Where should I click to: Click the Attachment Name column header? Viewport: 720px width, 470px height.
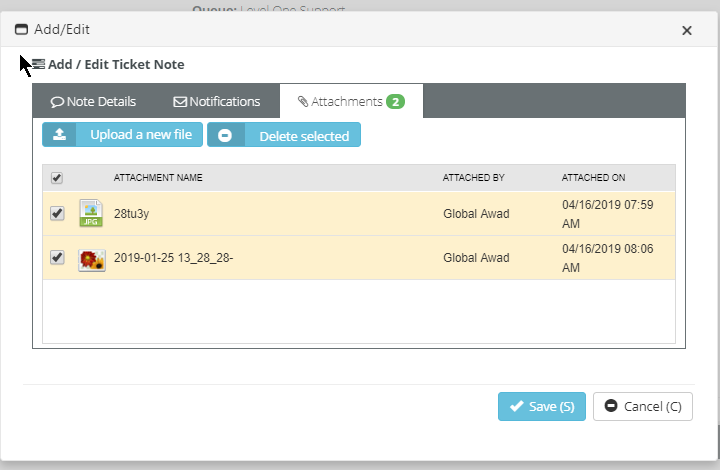coord(158,178)
